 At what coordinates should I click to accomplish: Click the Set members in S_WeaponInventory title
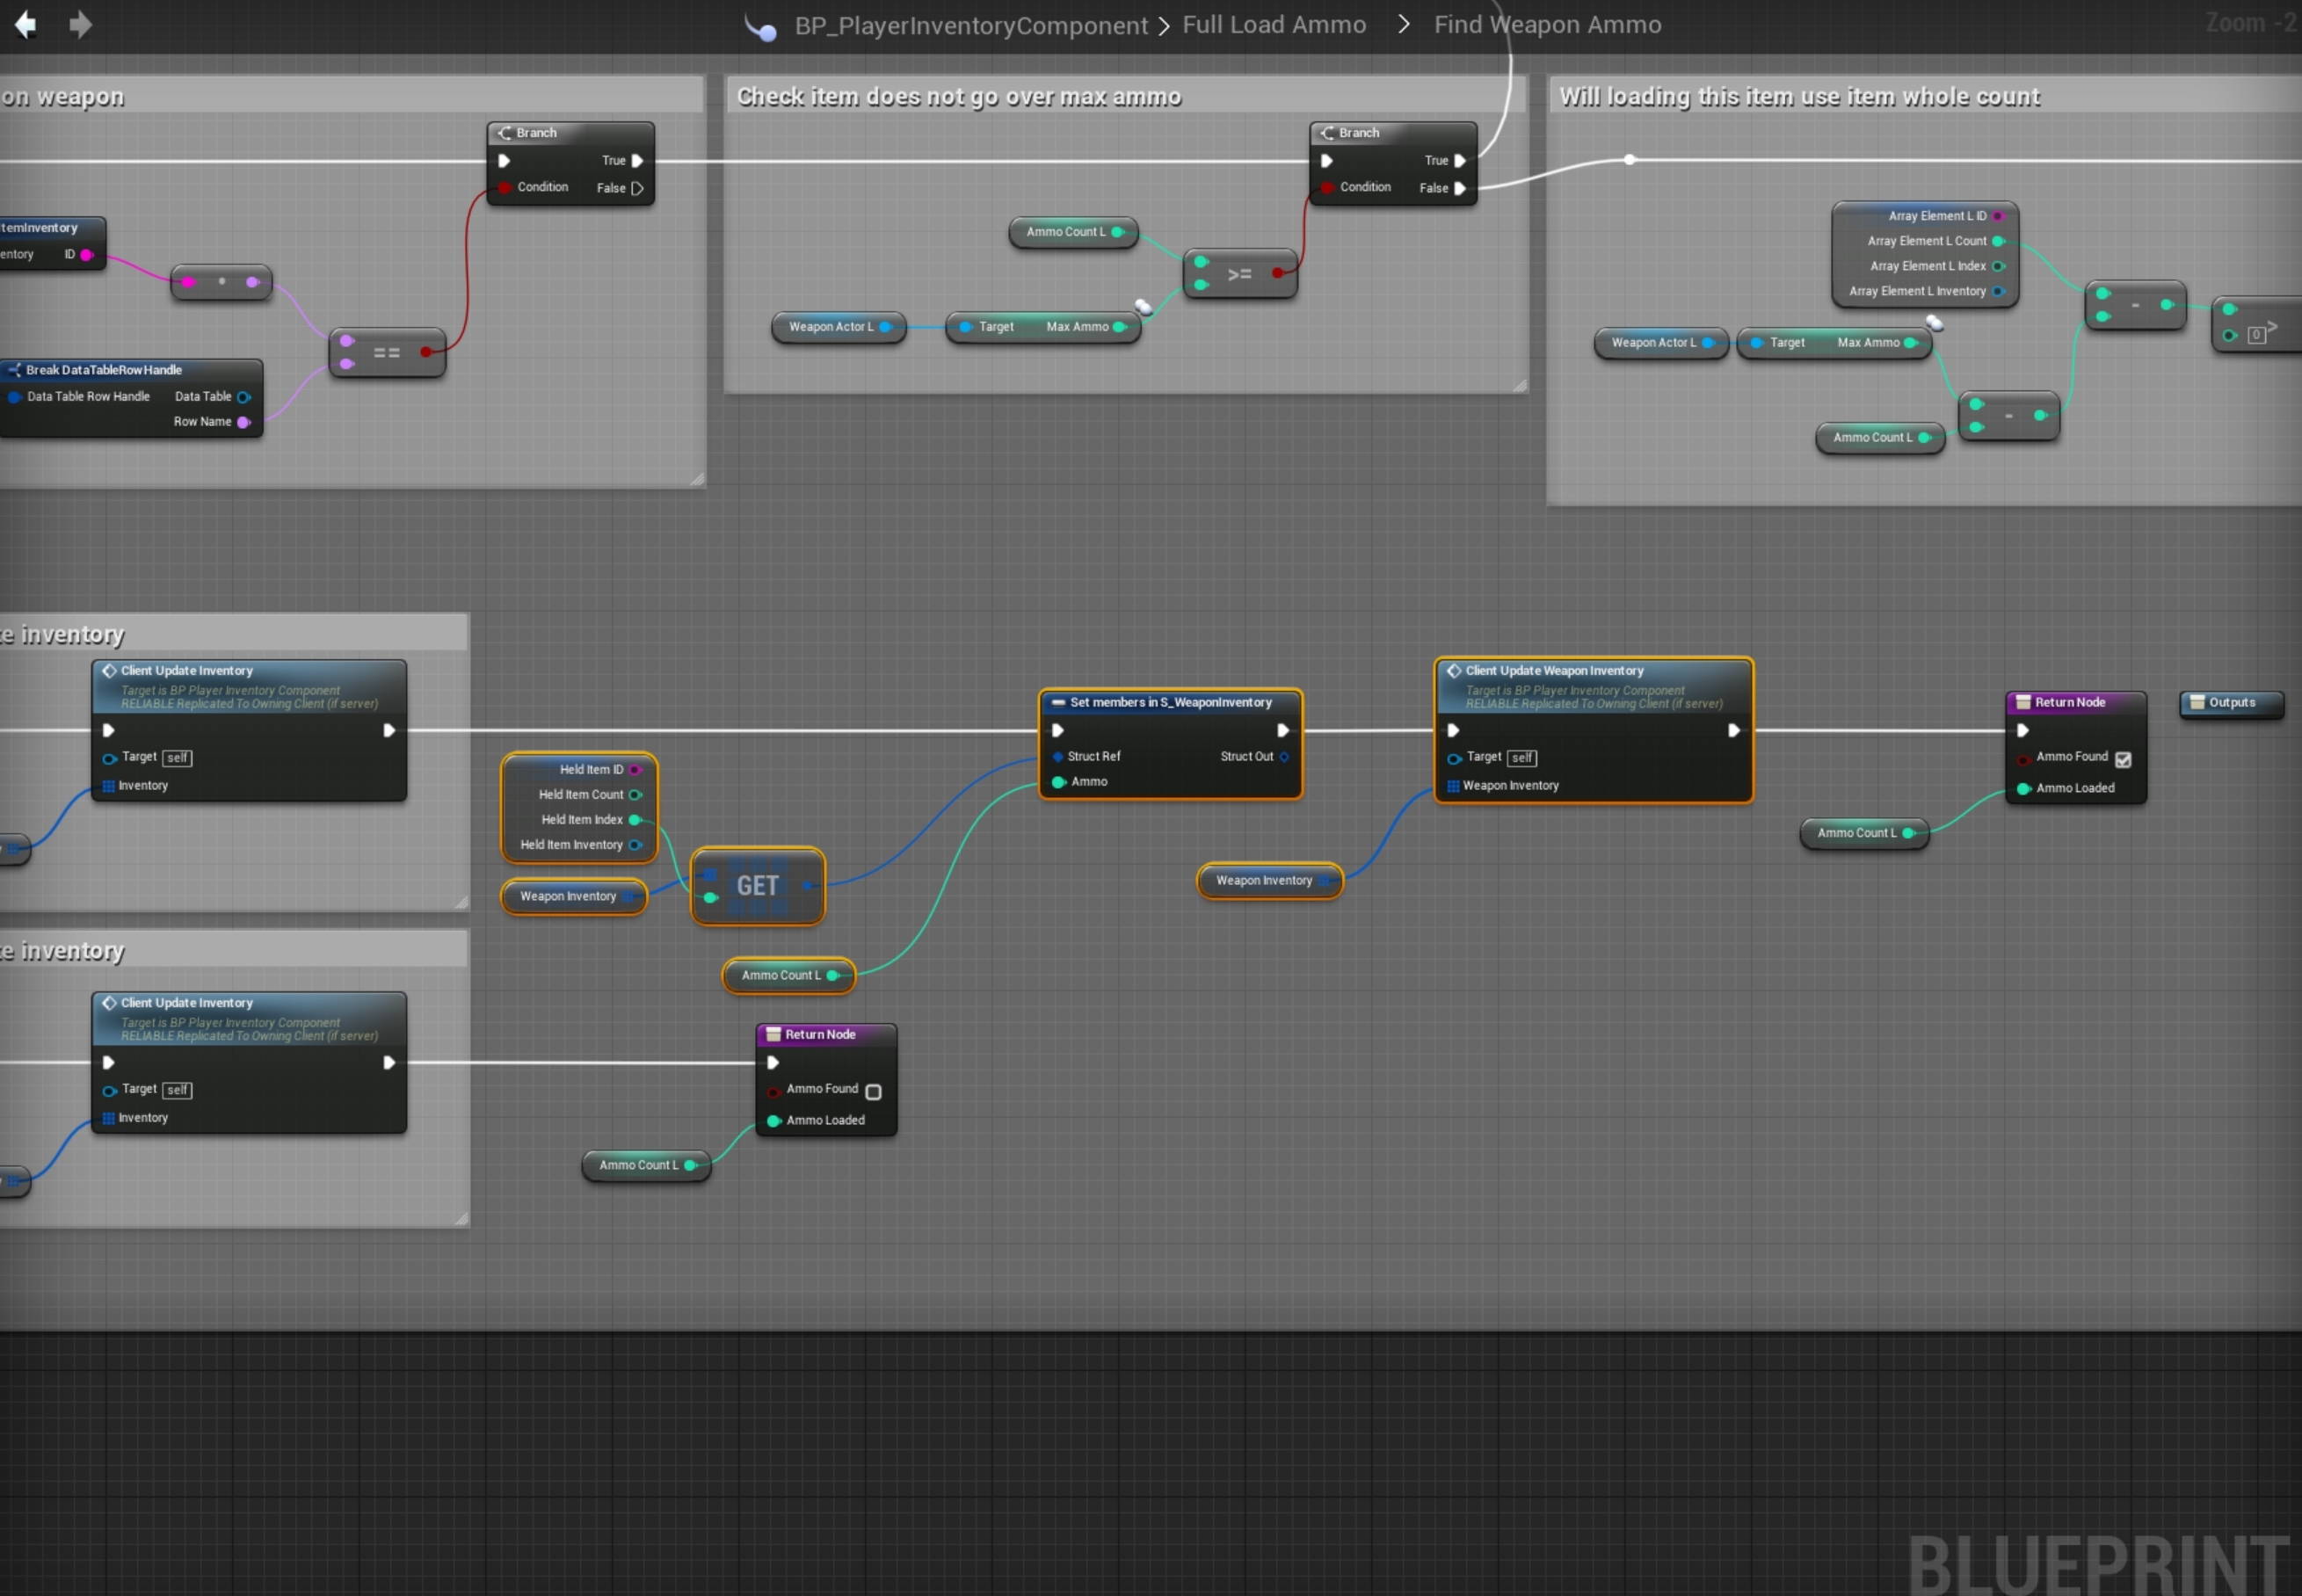(1170, 702)
